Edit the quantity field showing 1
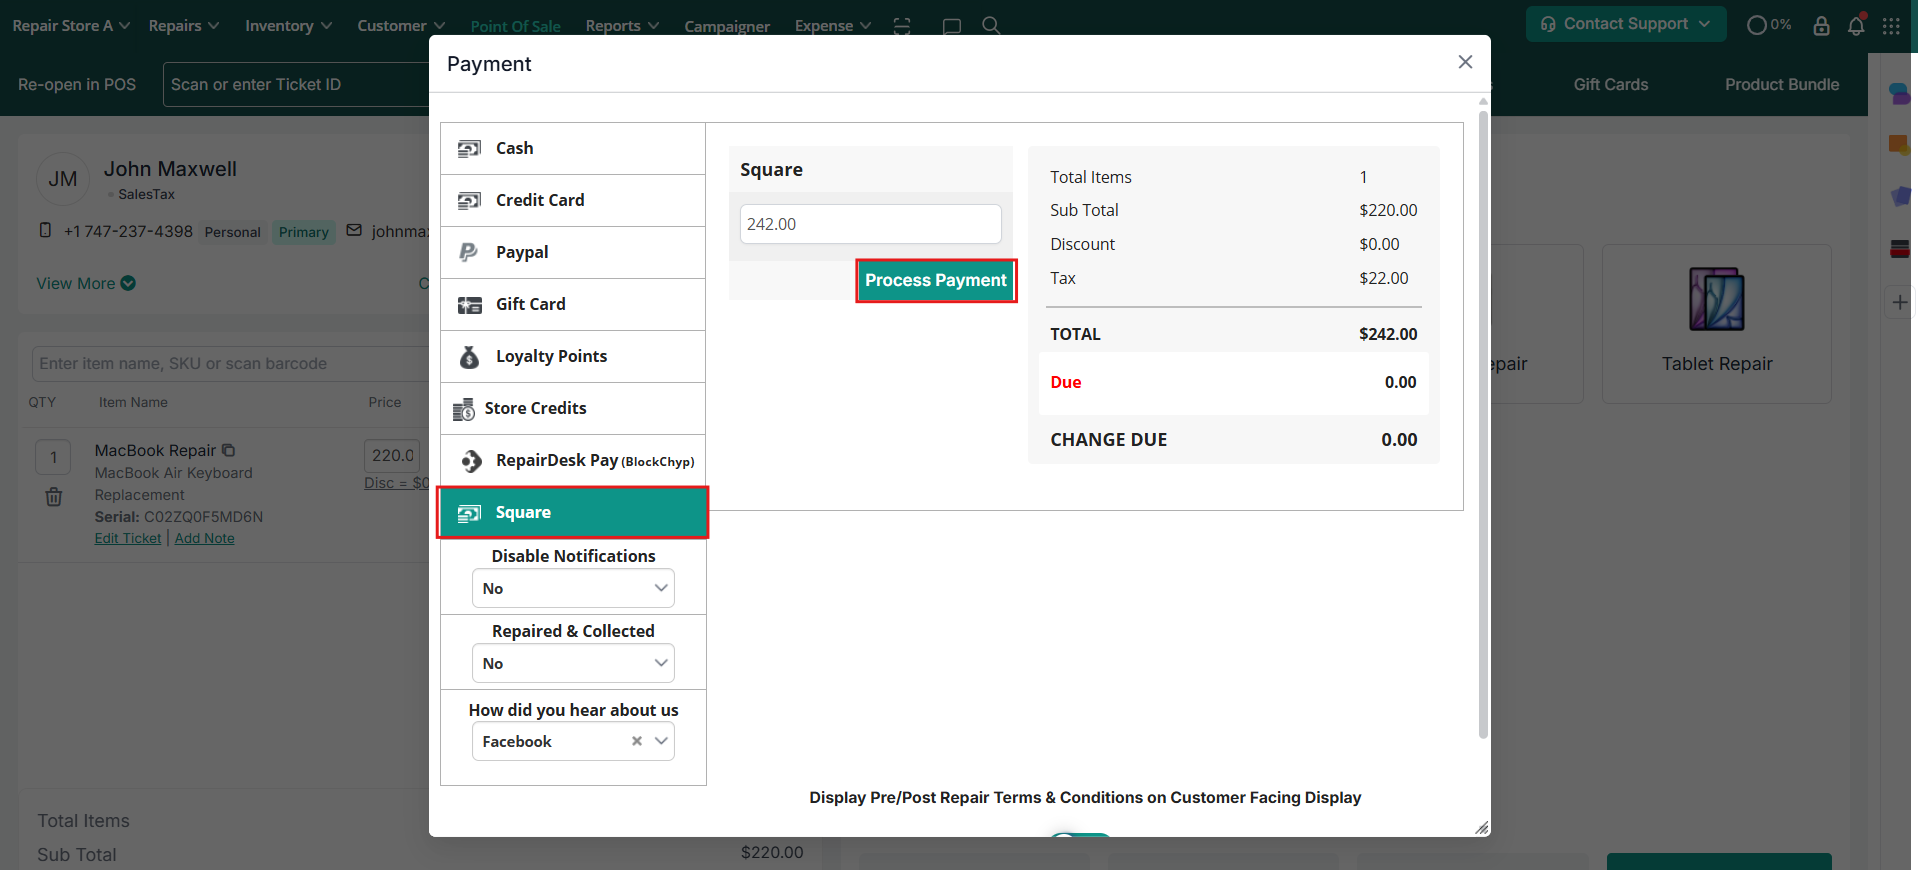The width and height of the screenshot is (1918, 870). 53,457
